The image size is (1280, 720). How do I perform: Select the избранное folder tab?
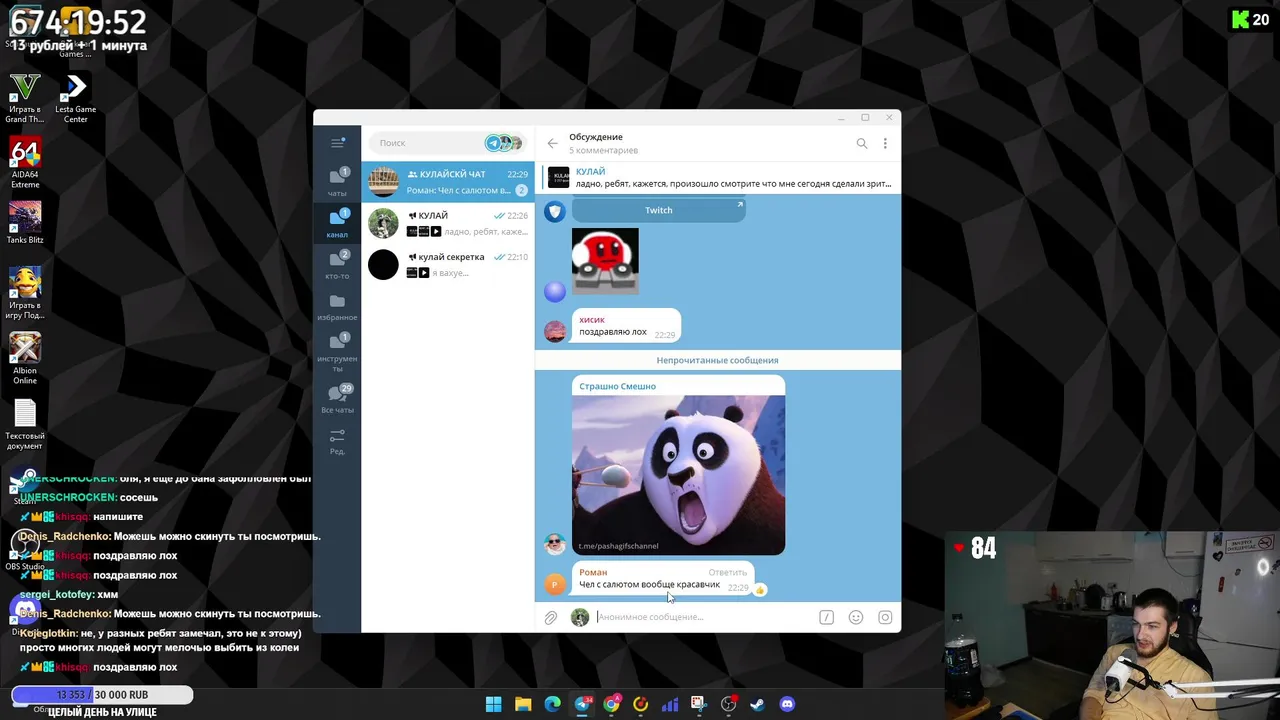337,306
